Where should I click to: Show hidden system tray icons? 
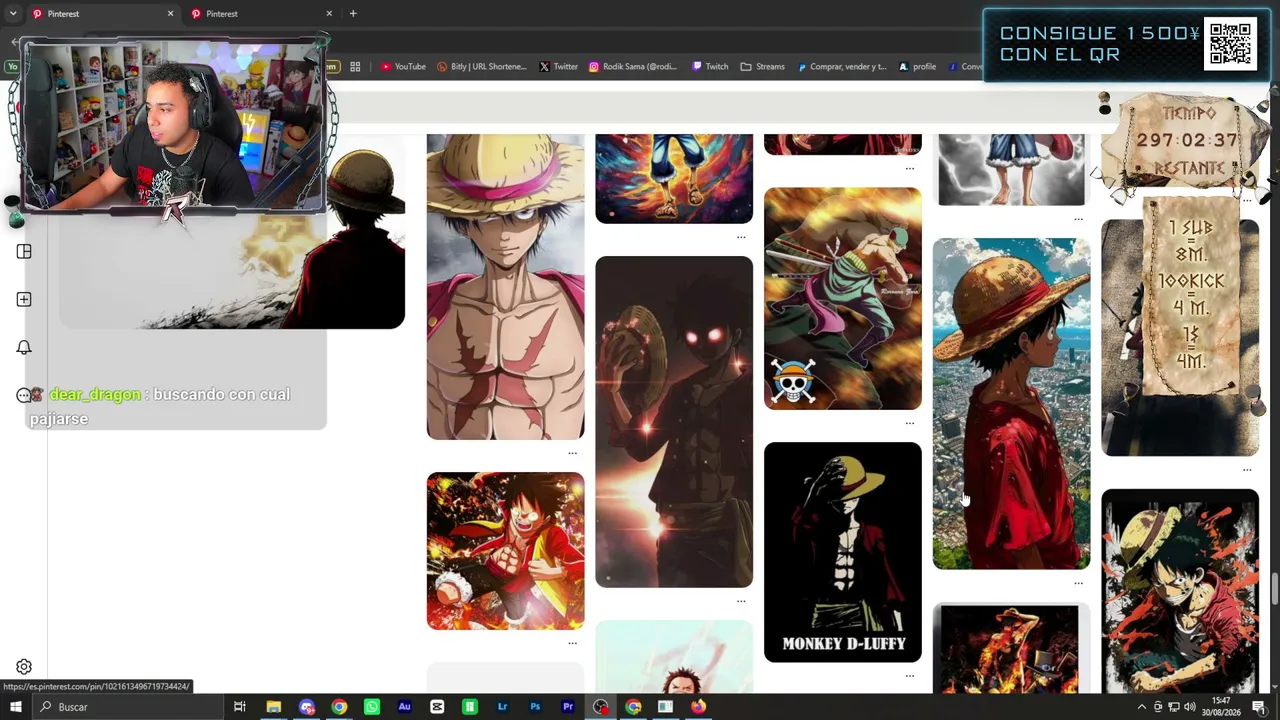click(x=1142, y=707)
